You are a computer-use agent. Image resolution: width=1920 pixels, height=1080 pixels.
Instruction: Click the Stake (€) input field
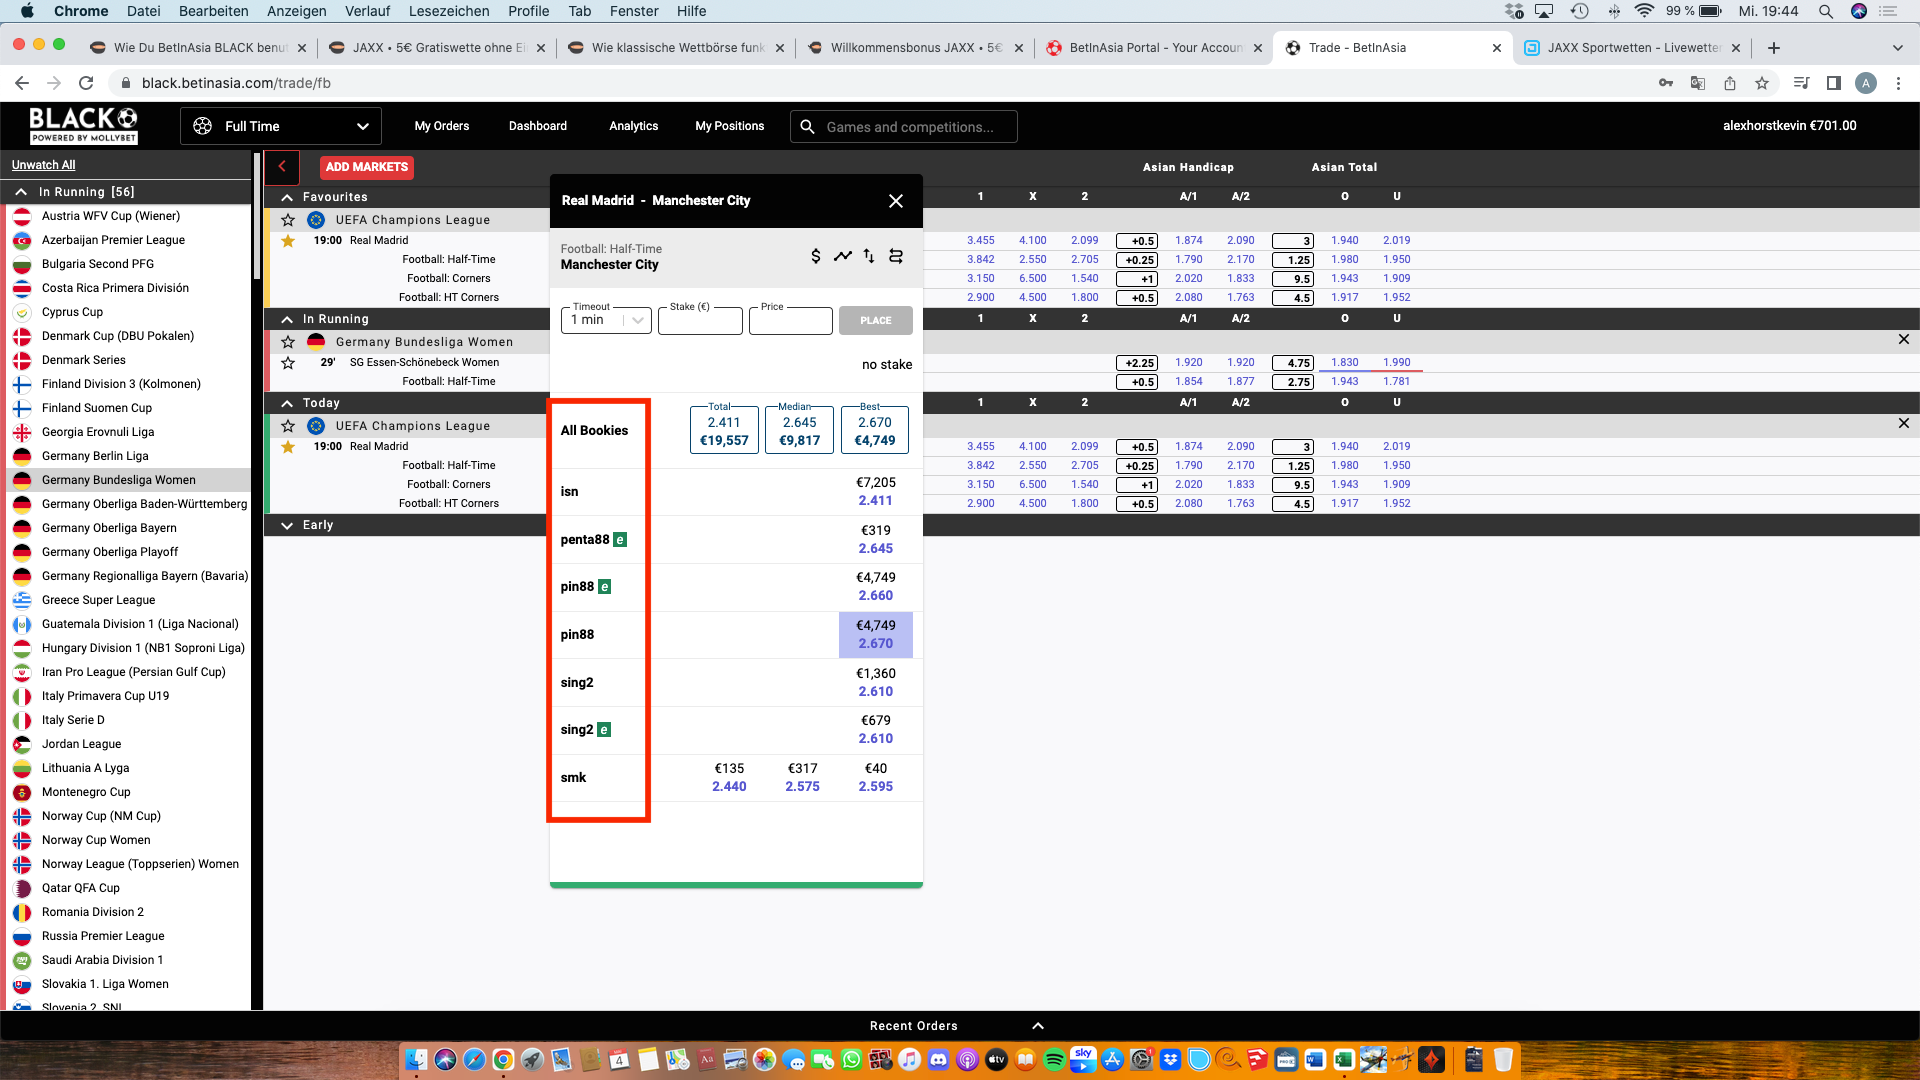point(700,321)
